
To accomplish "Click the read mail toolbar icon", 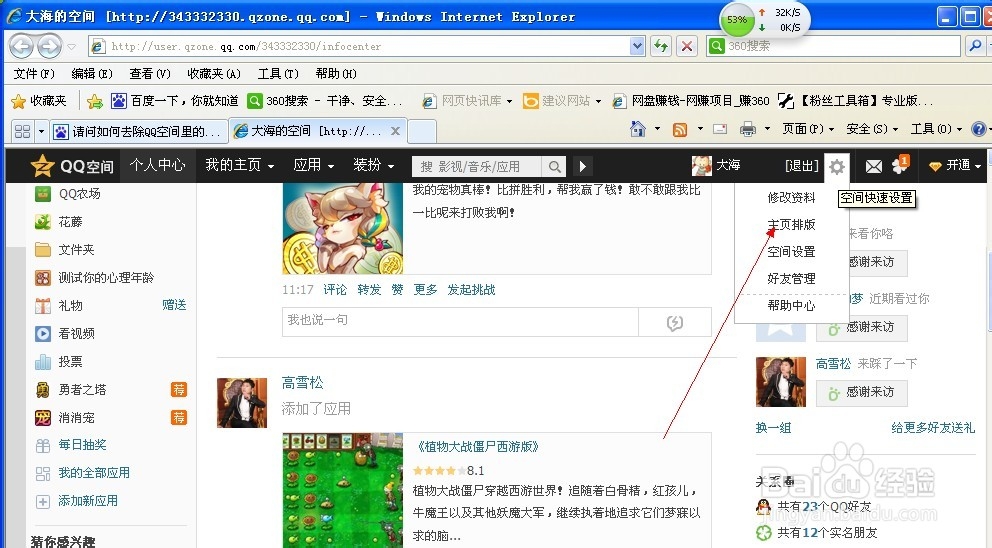I will (x=720, y=129).
